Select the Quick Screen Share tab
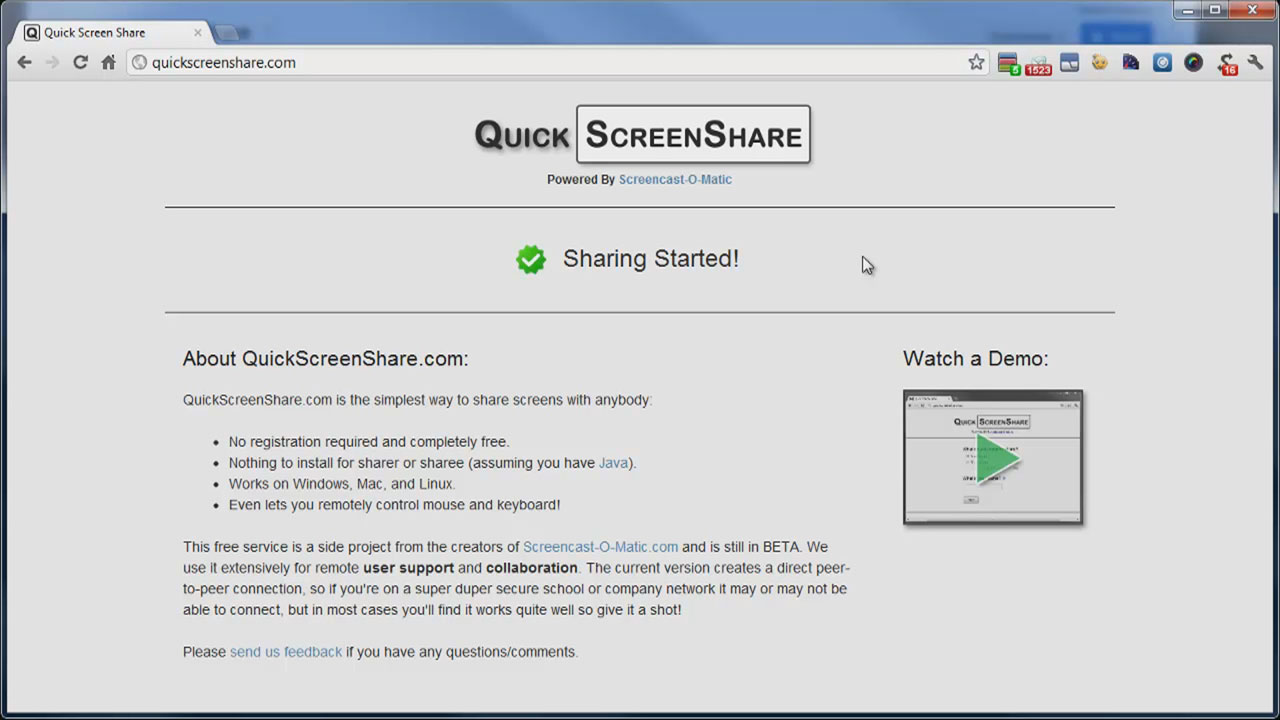The image size is (1280, 720). click(112, 32)
